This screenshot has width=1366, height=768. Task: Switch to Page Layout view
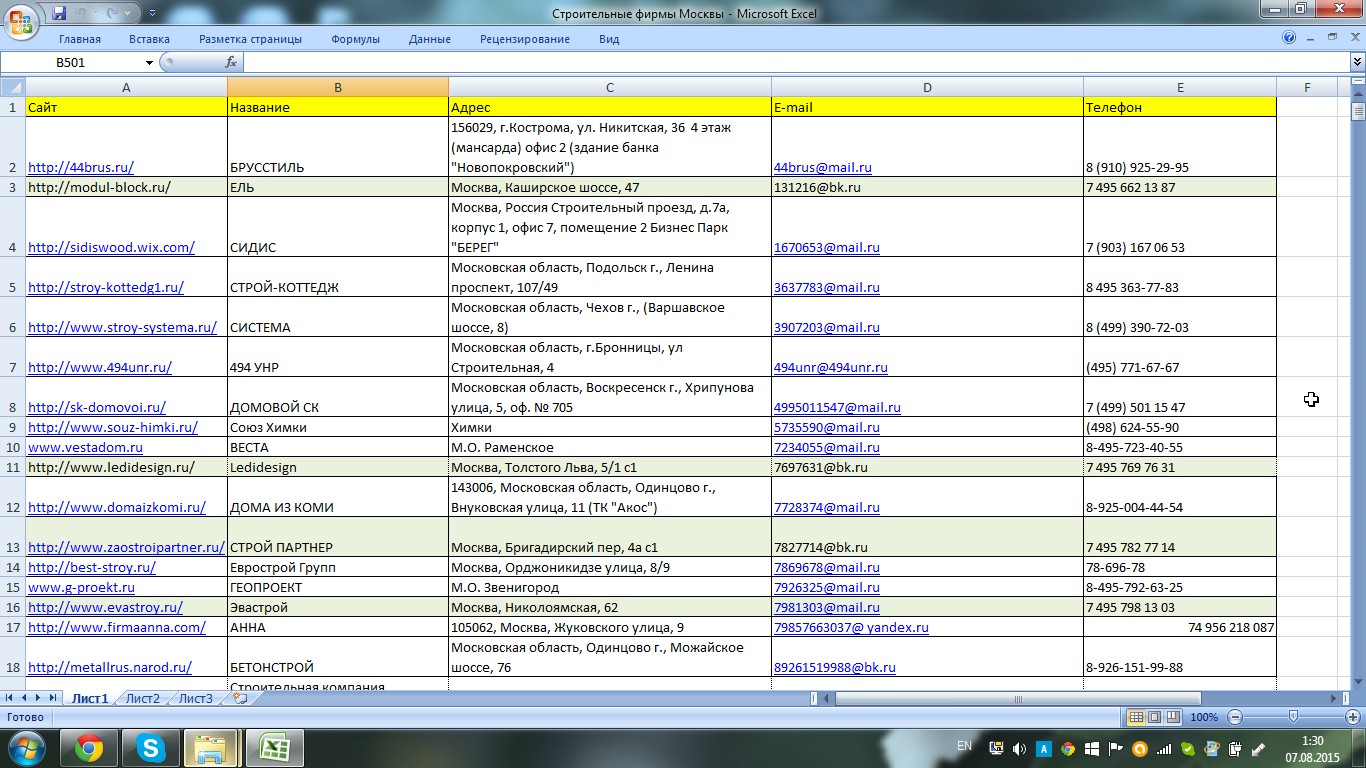1155,717
